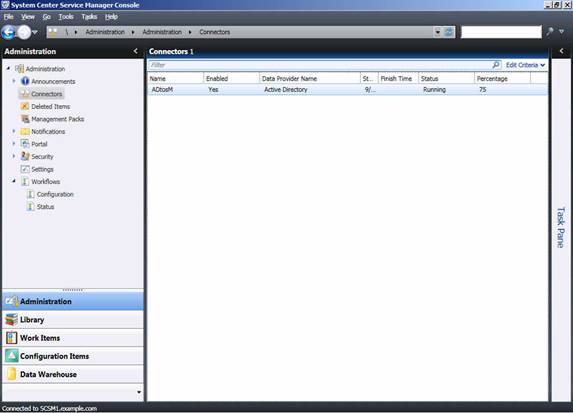The width and height of the screenshot is (573, 413).
Task: Open the Help menu
Action: 111,17
